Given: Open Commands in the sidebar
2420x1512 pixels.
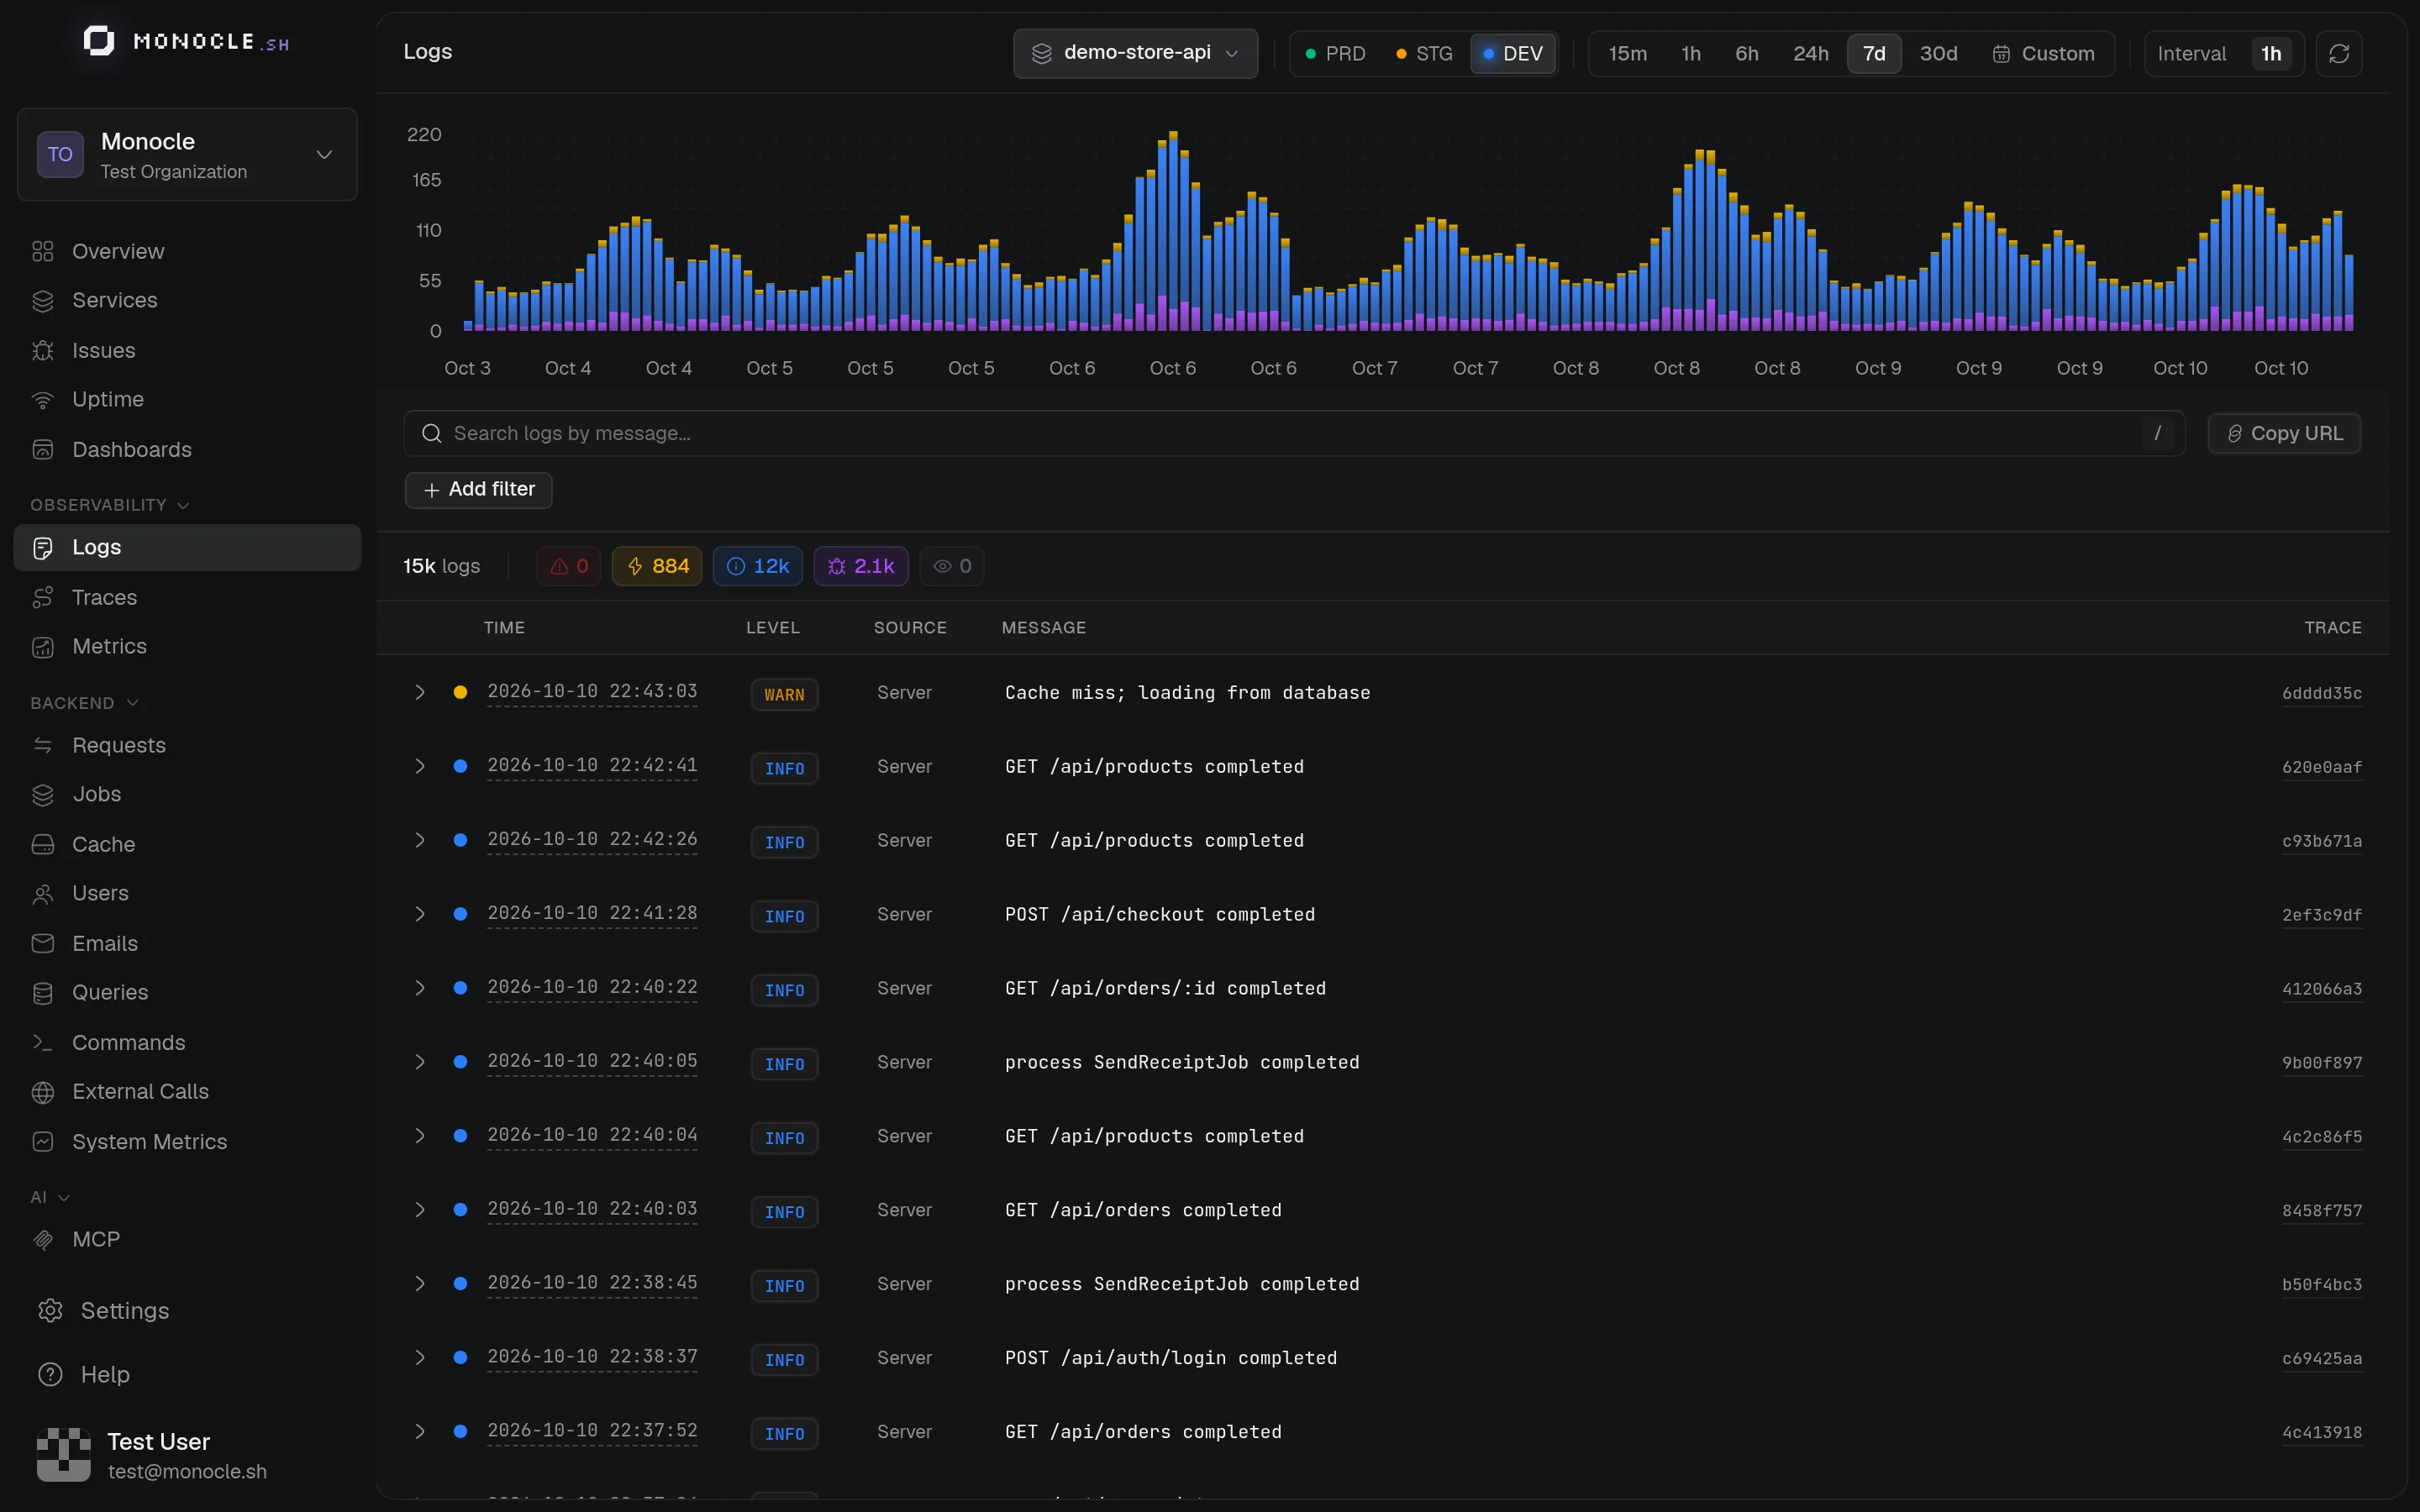Looking at the screenshot, I should pos(128,1043).
